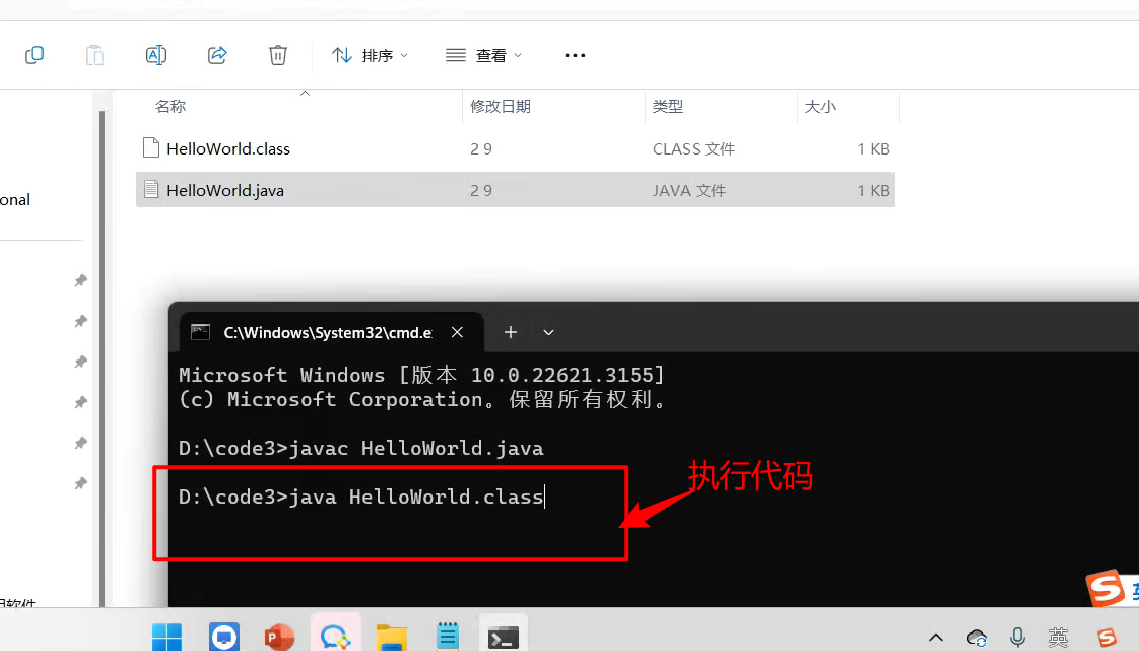Screen dimensions: 1139x651
Task: Click the Copy icon in Explorer toolbar
Action: point(34,55)
